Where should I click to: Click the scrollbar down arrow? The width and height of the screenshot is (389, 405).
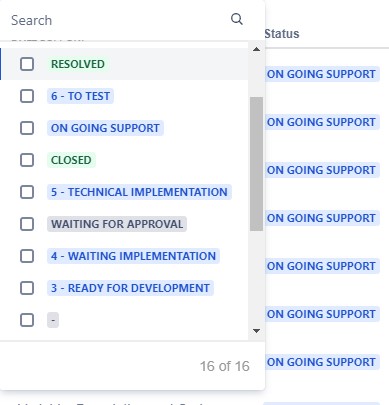(x=256, y=331)
